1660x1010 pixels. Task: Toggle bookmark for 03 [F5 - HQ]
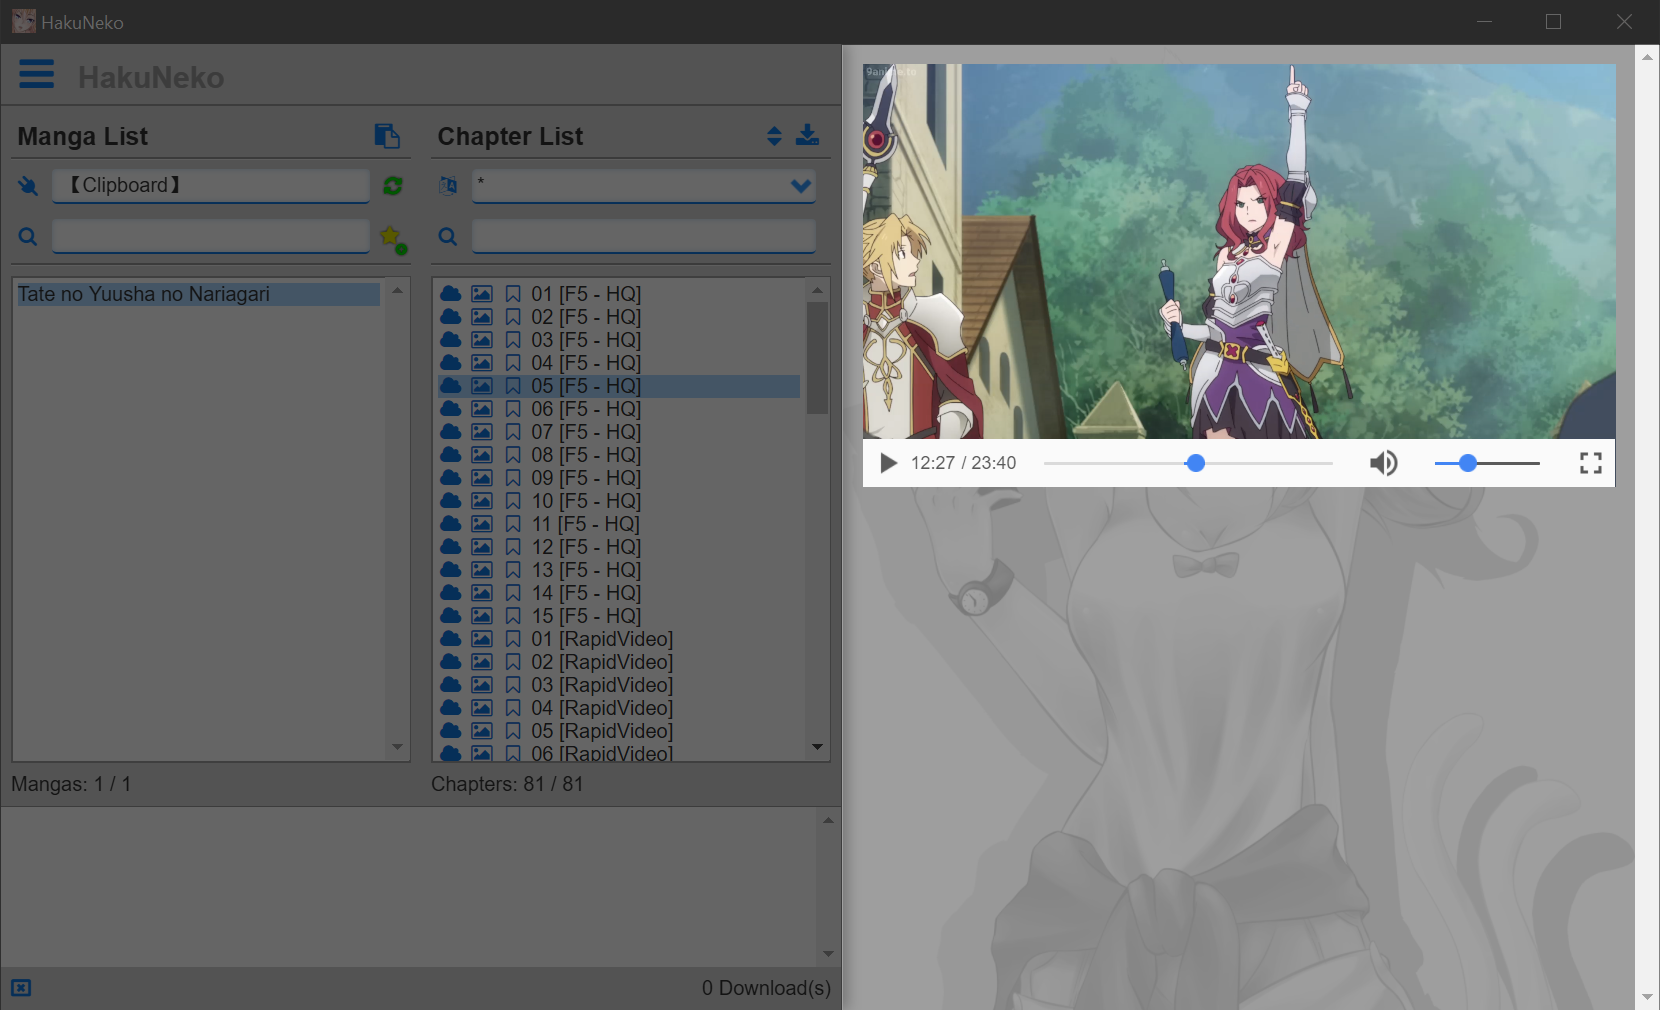coord(513,340)
